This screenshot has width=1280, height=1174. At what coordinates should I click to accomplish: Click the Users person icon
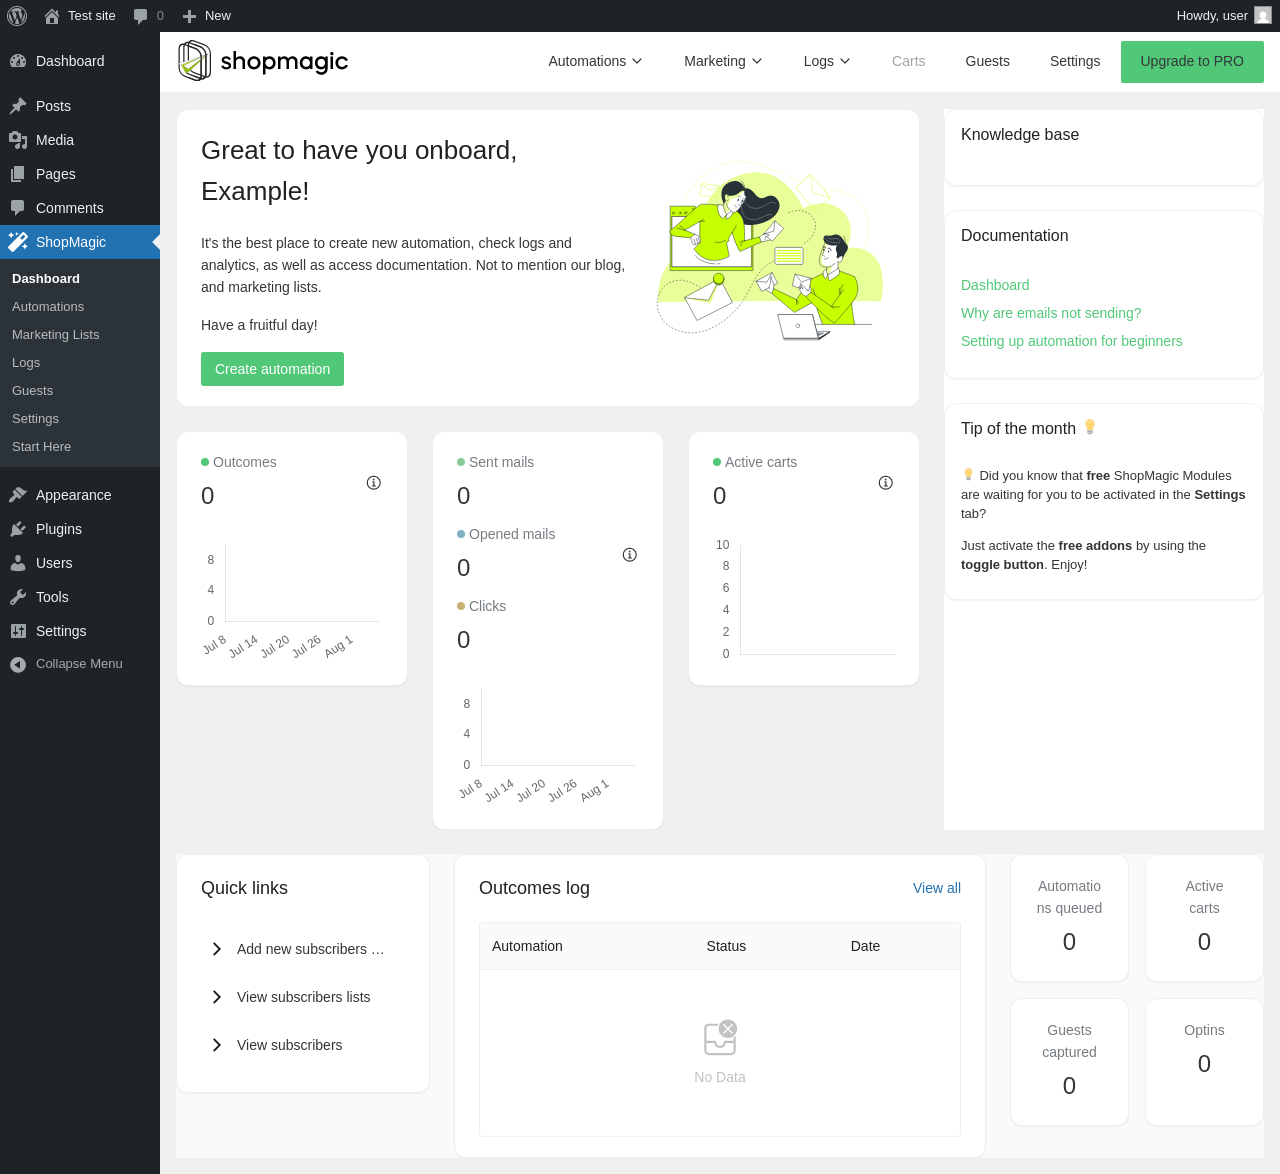click(18, 563)
